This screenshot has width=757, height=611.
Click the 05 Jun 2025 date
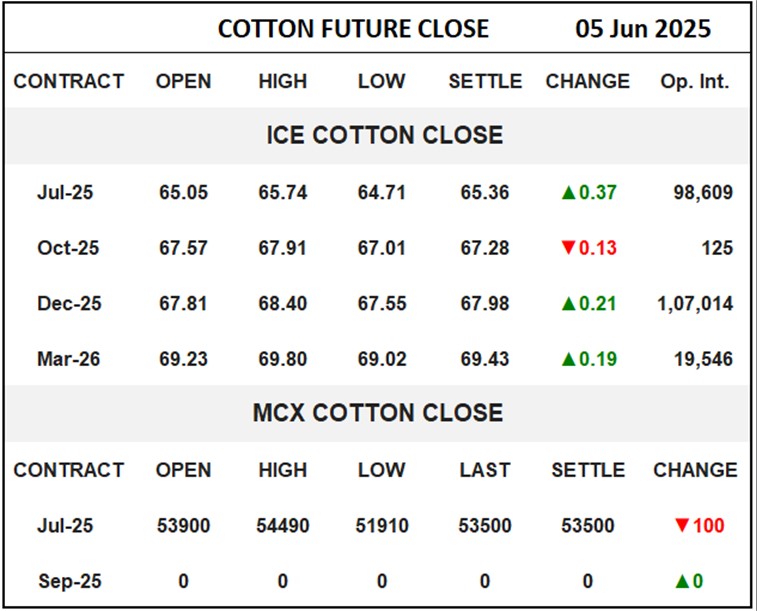point(643,29)
